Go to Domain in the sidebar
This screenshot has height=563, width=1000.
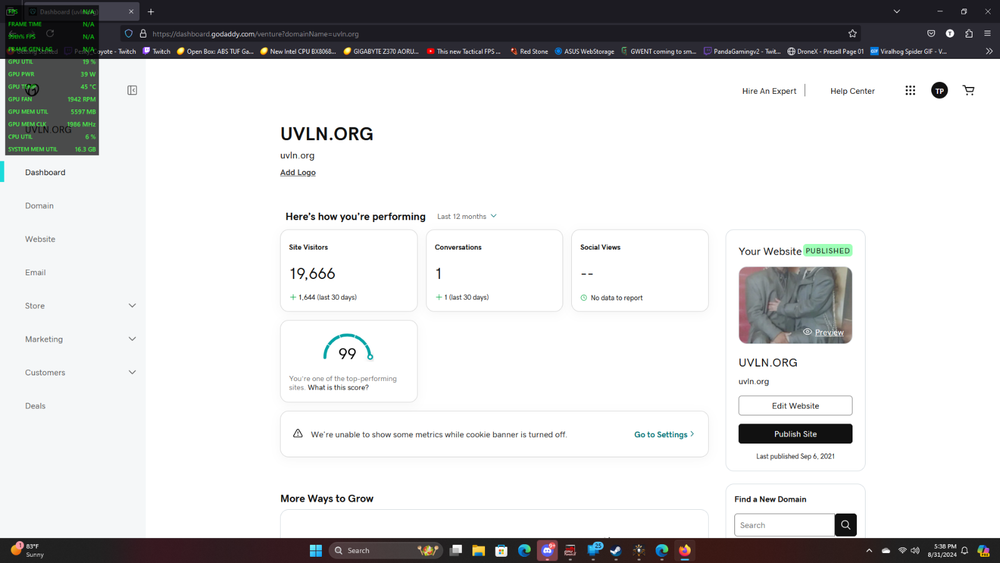click(40, 206)
